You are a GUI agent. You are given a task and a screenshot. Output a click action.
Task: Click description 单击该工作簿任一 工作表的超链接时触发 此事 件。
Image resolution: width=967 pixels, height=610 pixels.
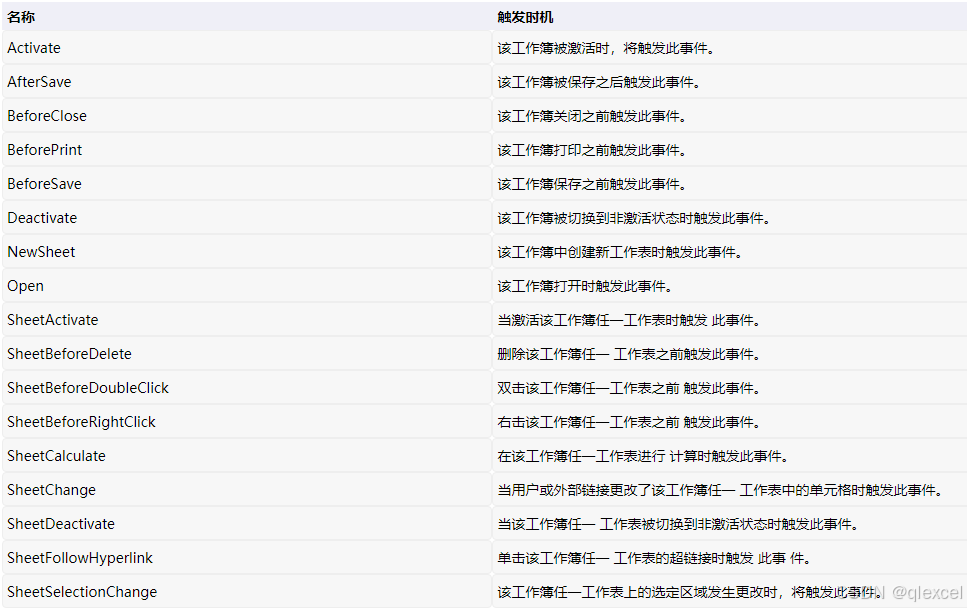pyautogui.click(x=654, y=558)
